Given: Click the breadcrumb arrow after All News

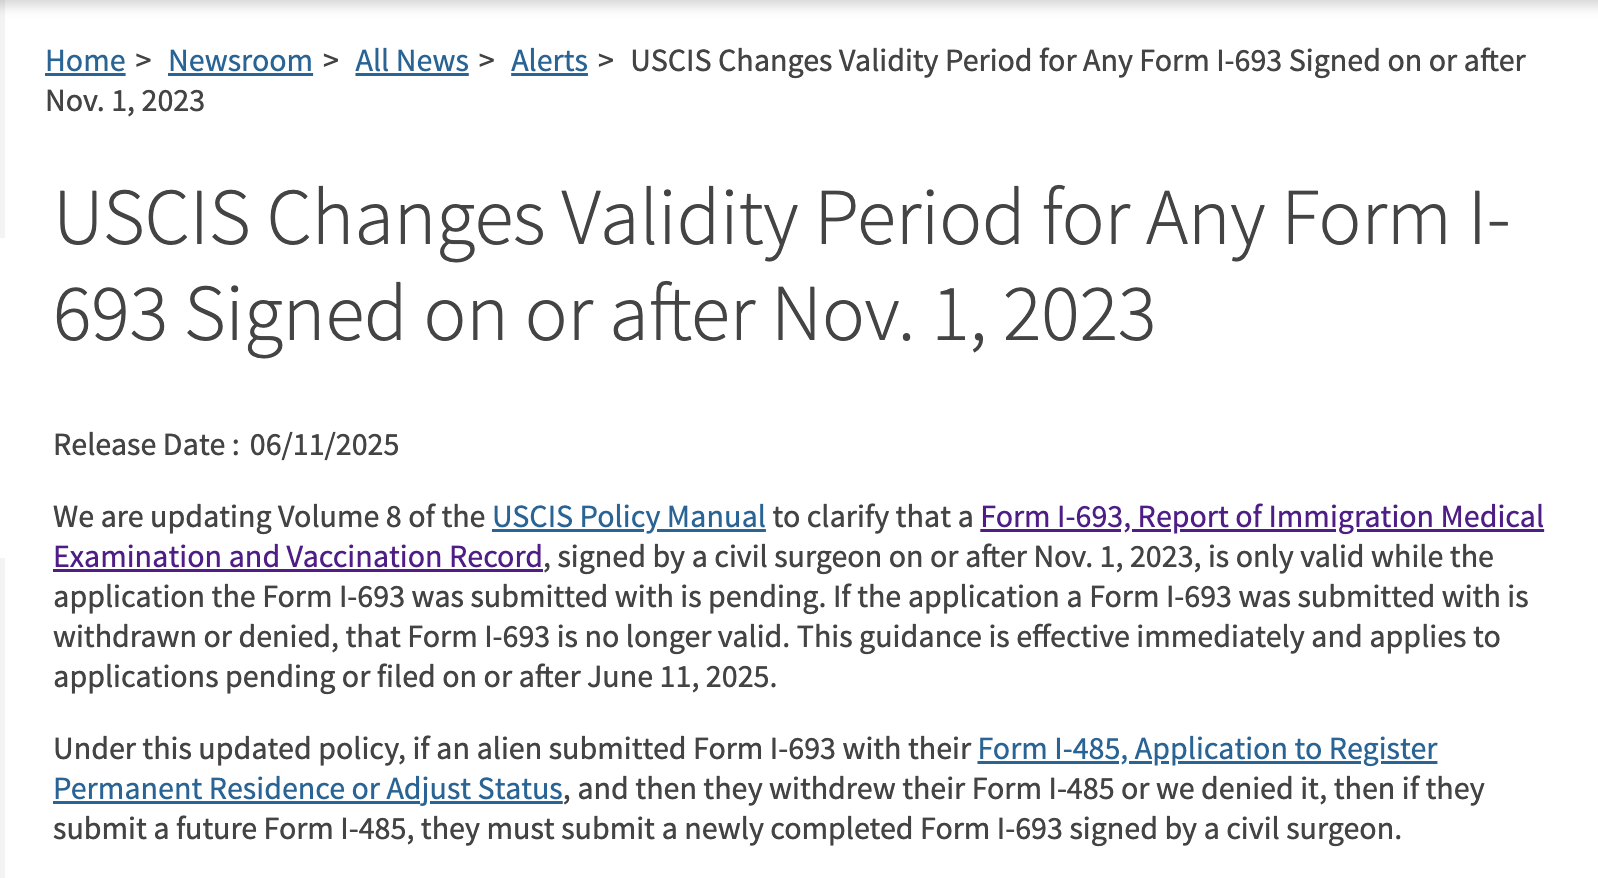Looking at the screenshot, I should pos(488,60).
